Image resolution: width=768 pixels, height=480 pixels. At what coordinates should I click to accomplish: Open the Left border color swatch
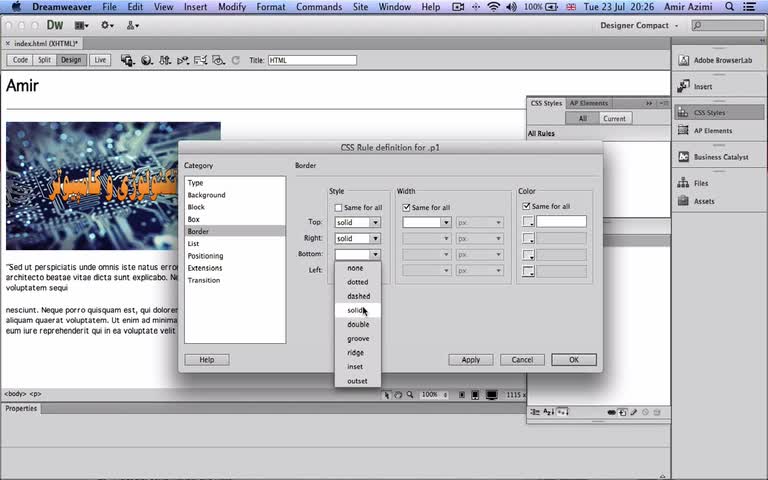click(x=528, y=271)
